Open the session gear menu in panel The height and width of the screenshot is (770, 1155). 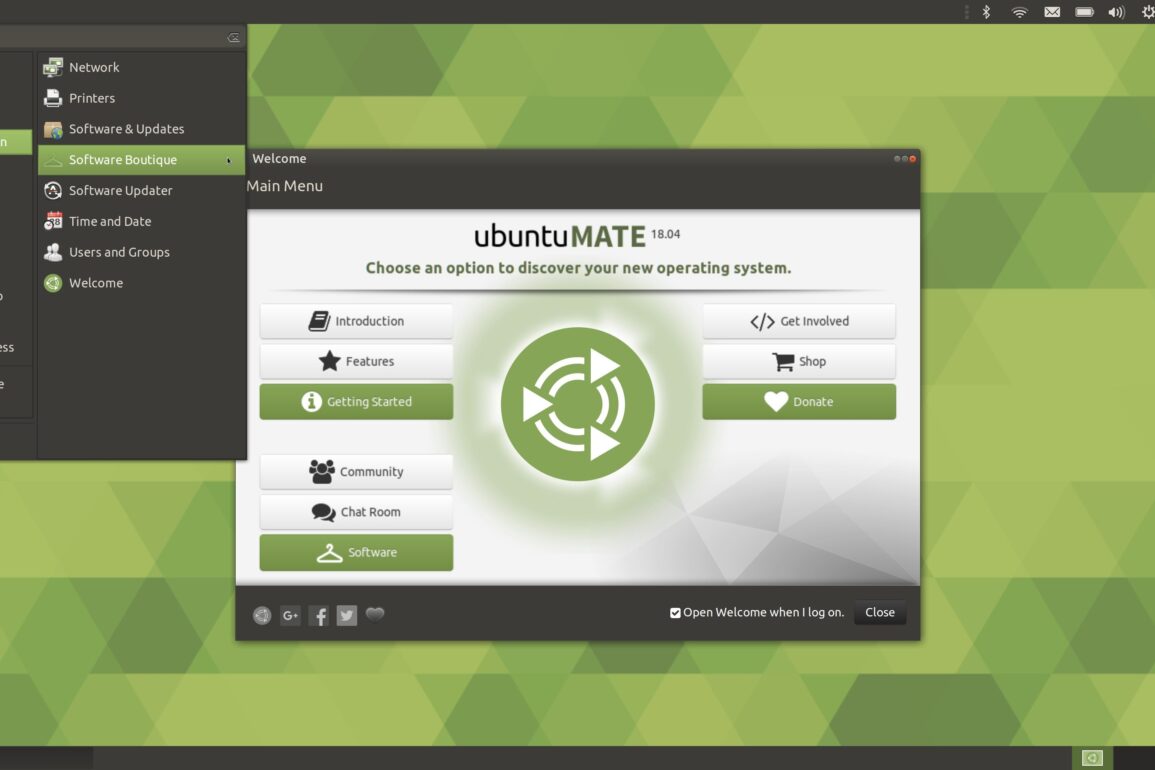(x=1148, y=12)
